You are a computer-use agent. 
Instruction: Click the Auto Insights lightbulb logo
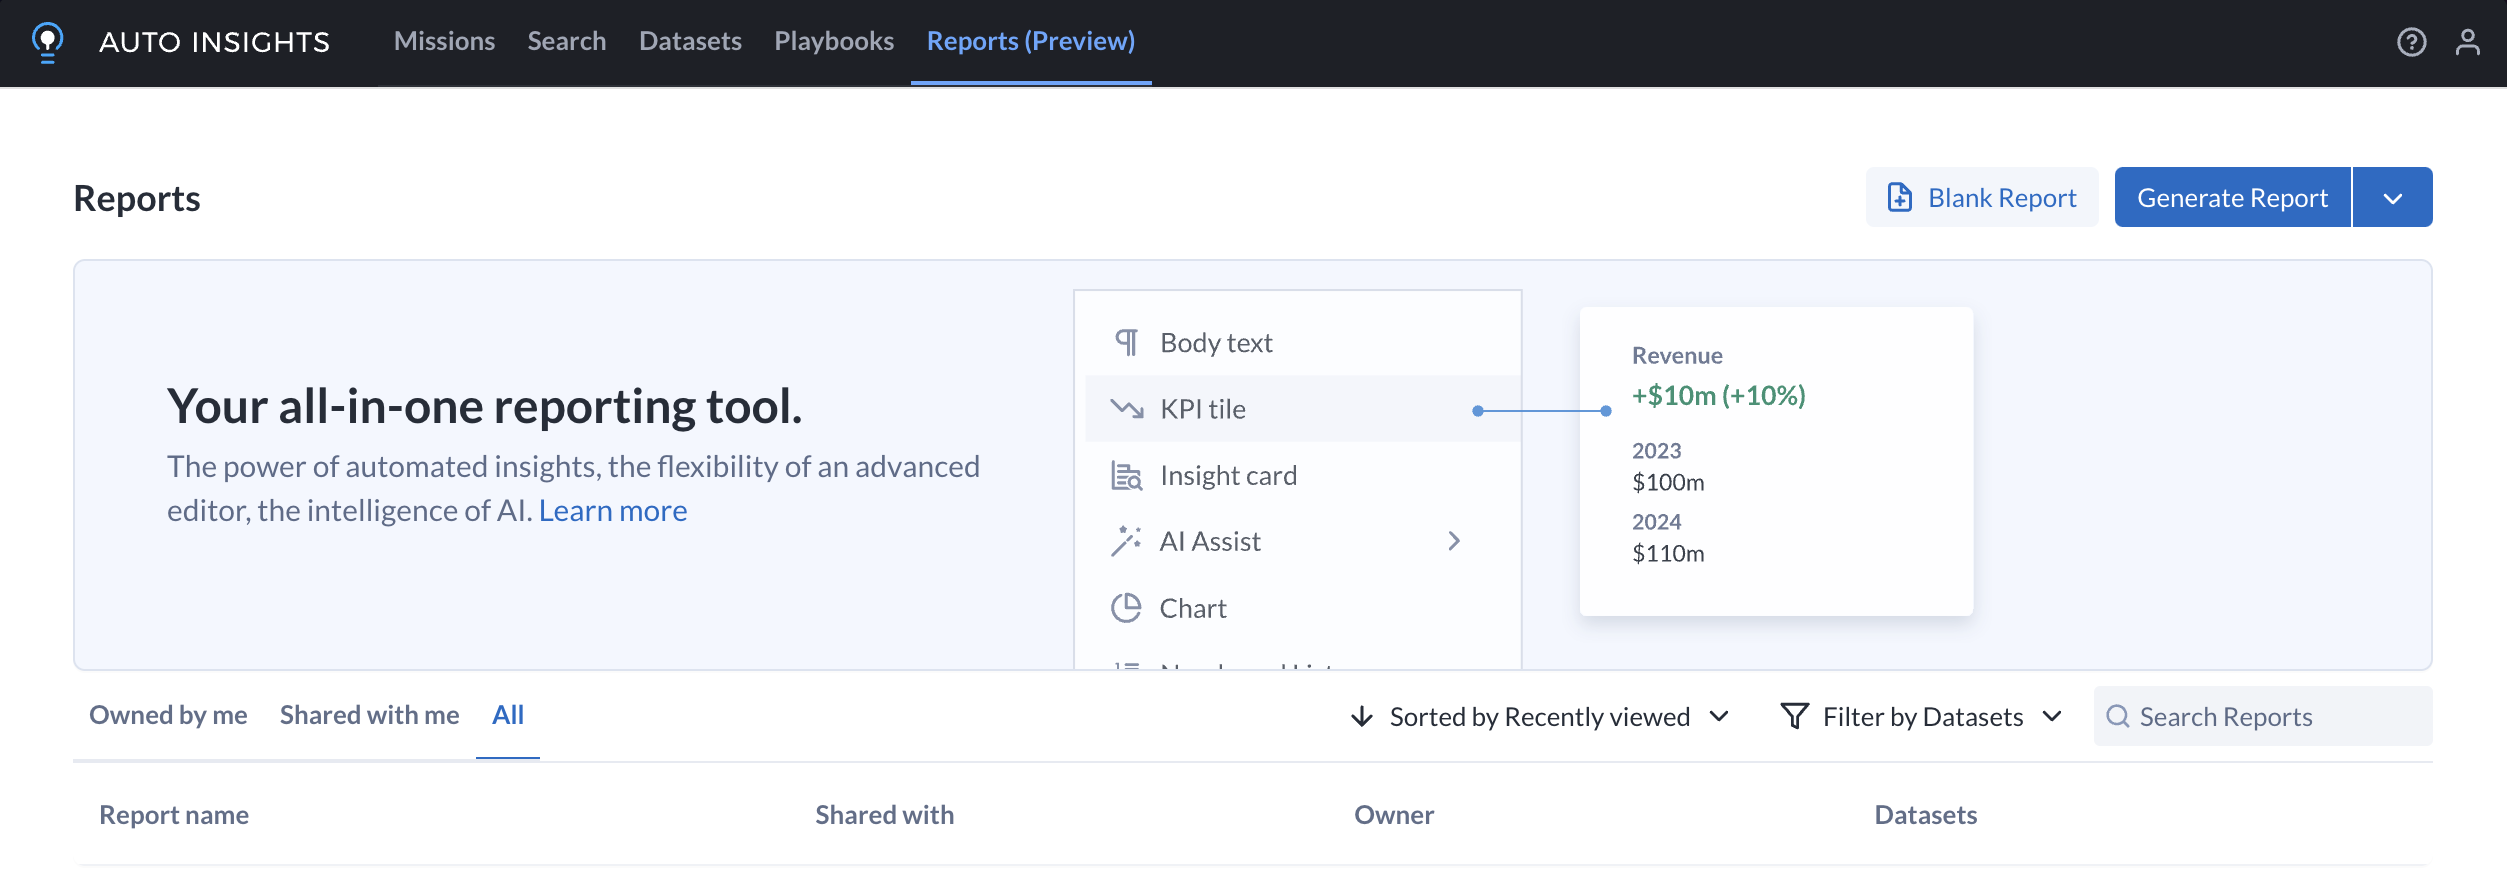pyautogui.click(x=47, y=42)
